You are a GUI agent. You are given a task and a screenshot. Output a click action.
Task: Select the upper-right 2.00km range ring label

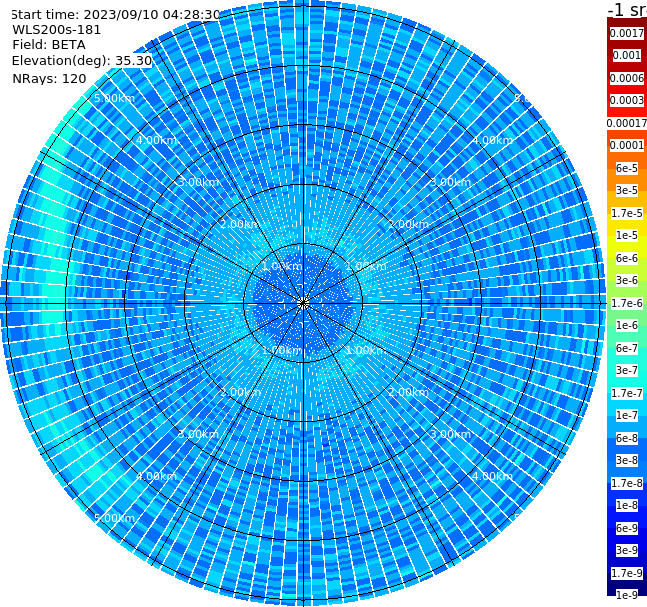tap(408, 224)
